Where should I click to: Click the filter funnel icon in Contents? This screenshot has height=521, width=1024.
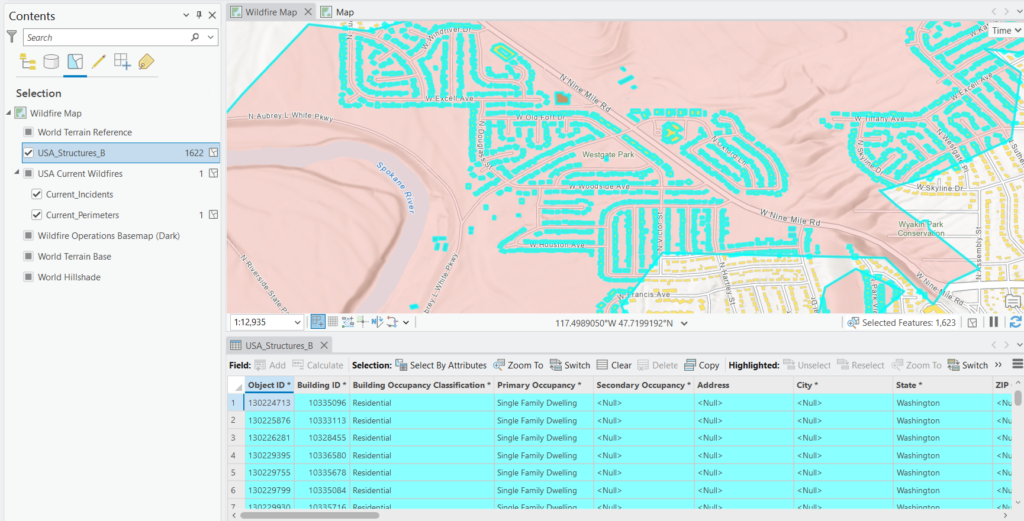pyautogui.click(x=12, y=37)
